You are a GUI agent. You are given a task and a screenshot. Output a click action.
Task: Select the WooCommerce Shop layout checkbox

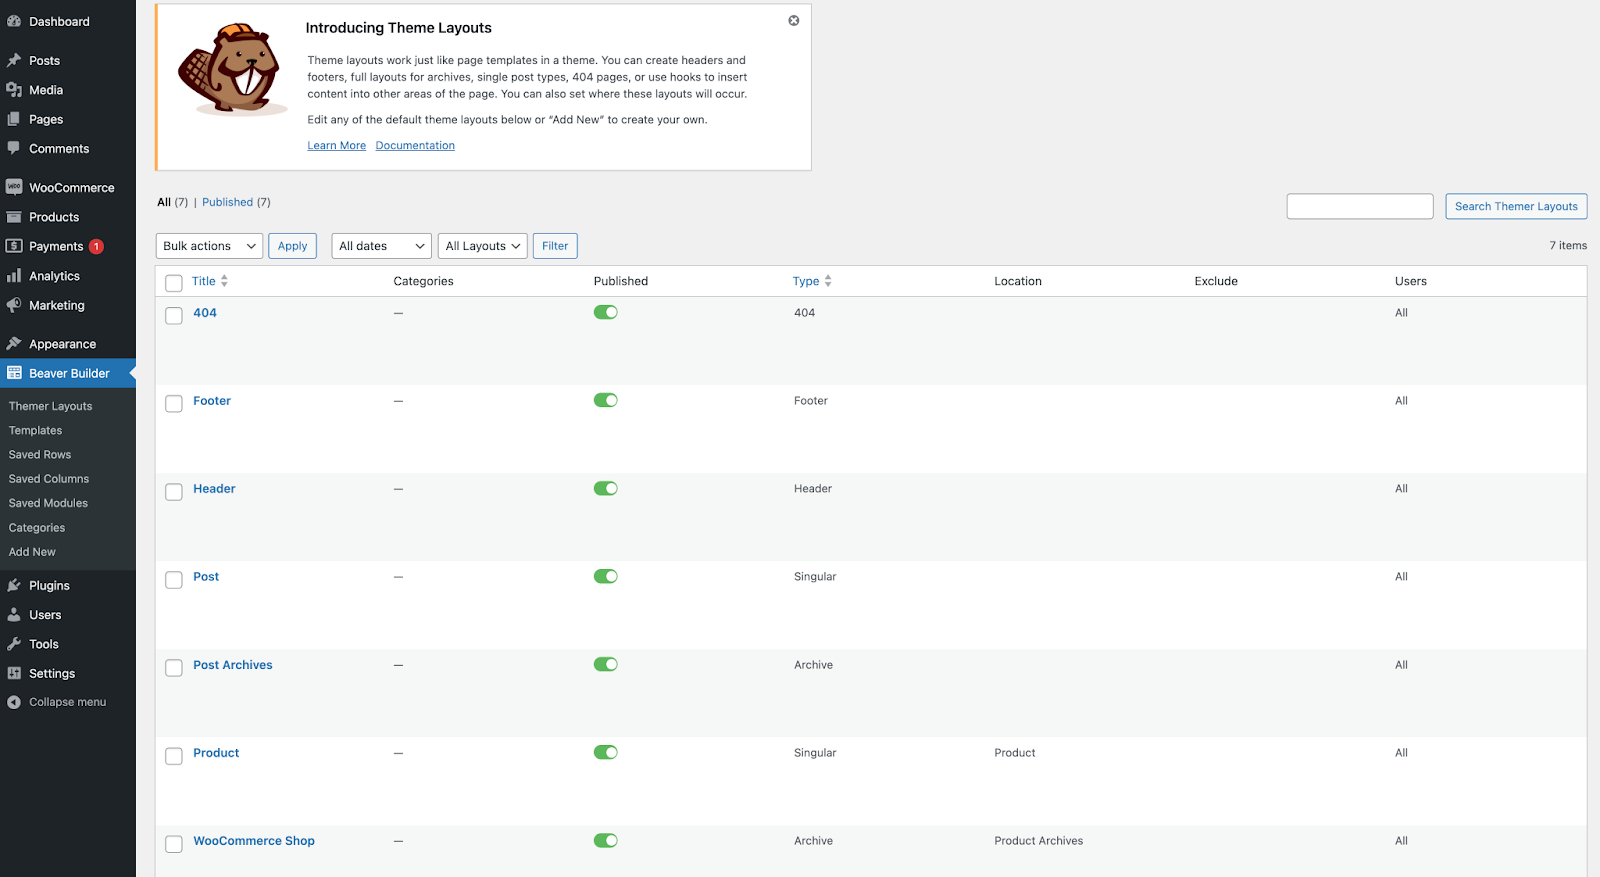[x=174, y=843]
